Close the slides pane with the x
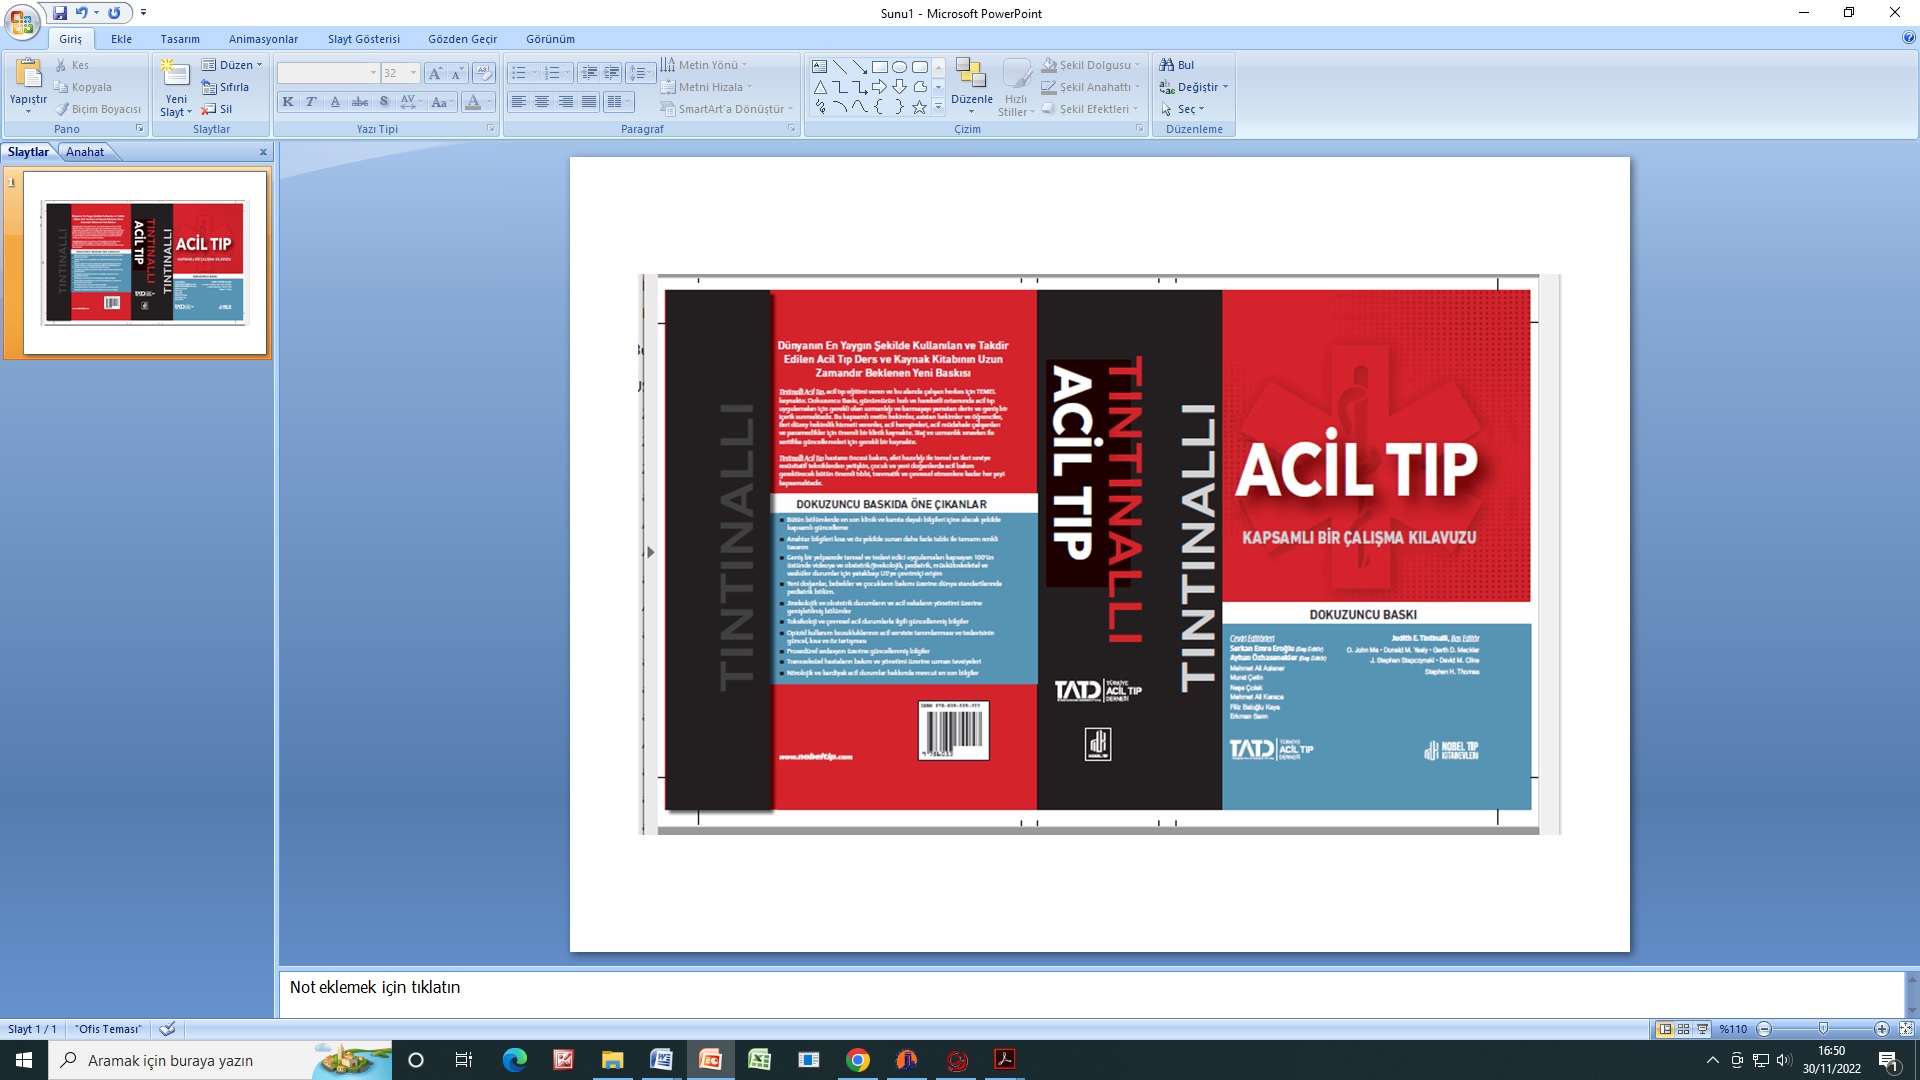Viewport: 1920px width, 1080px height. [263, 152]
